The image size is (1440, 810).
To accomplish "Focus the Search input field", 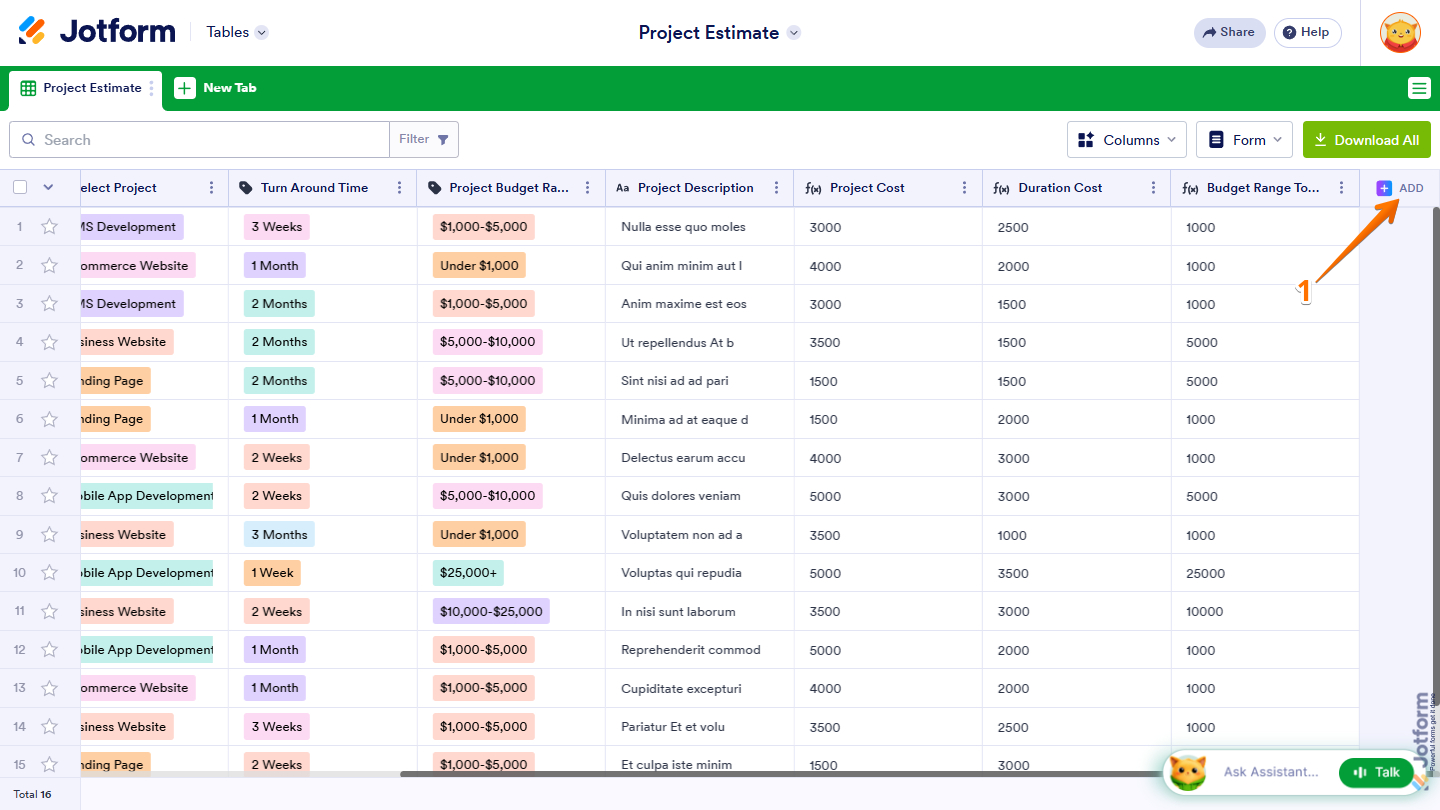I will [x=200, y=140].
